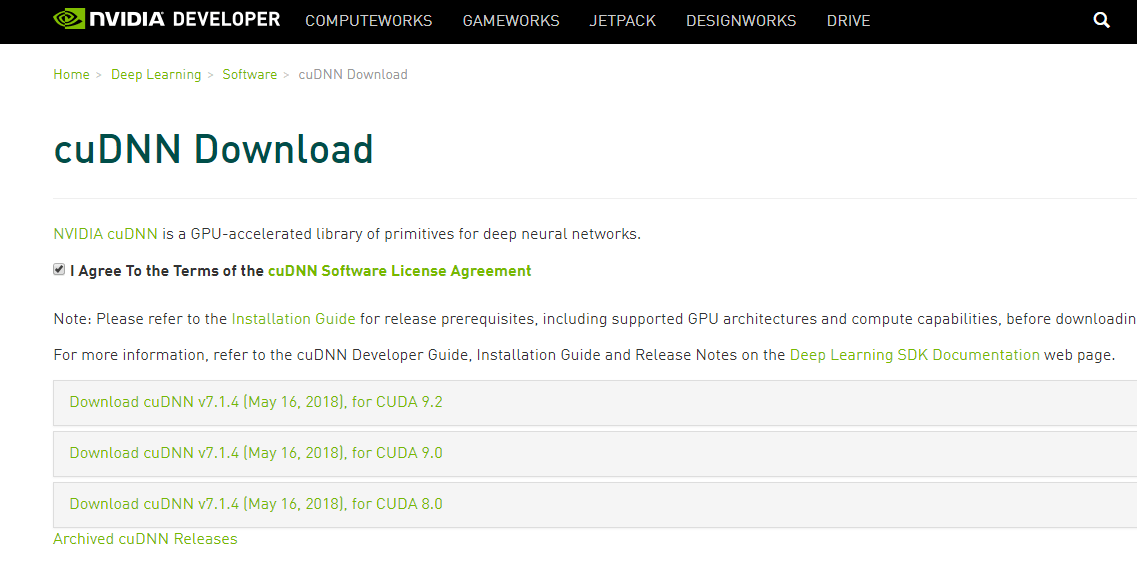Open the COMPUTEWORKS menu

coord(368,21)
